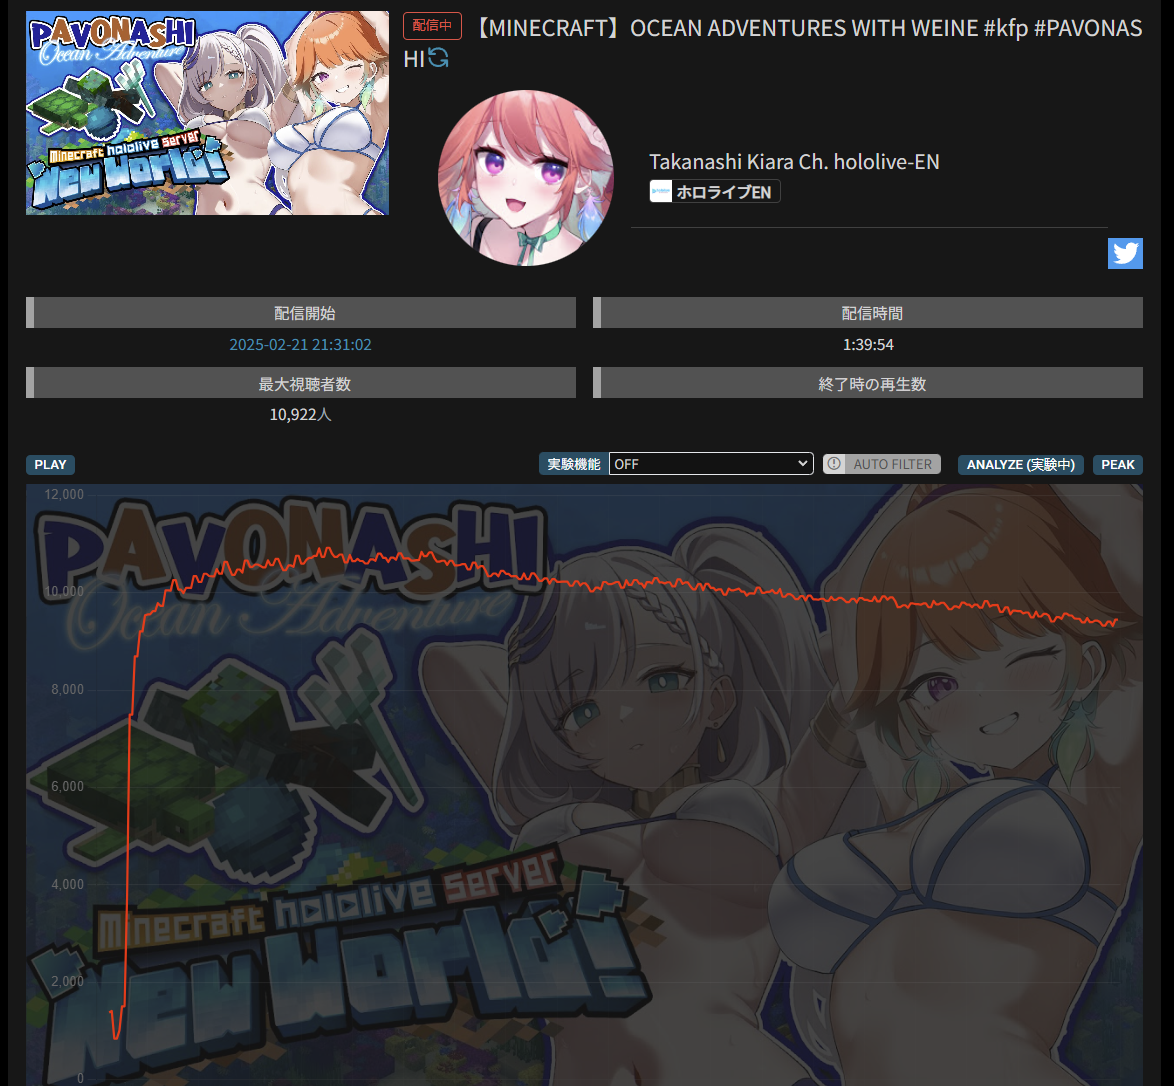Viewport: 1174px width, 1086px height.
Task: Open the Takanashi Kiara Ch. hololive-EN channel name
Action: coord(794,162)
